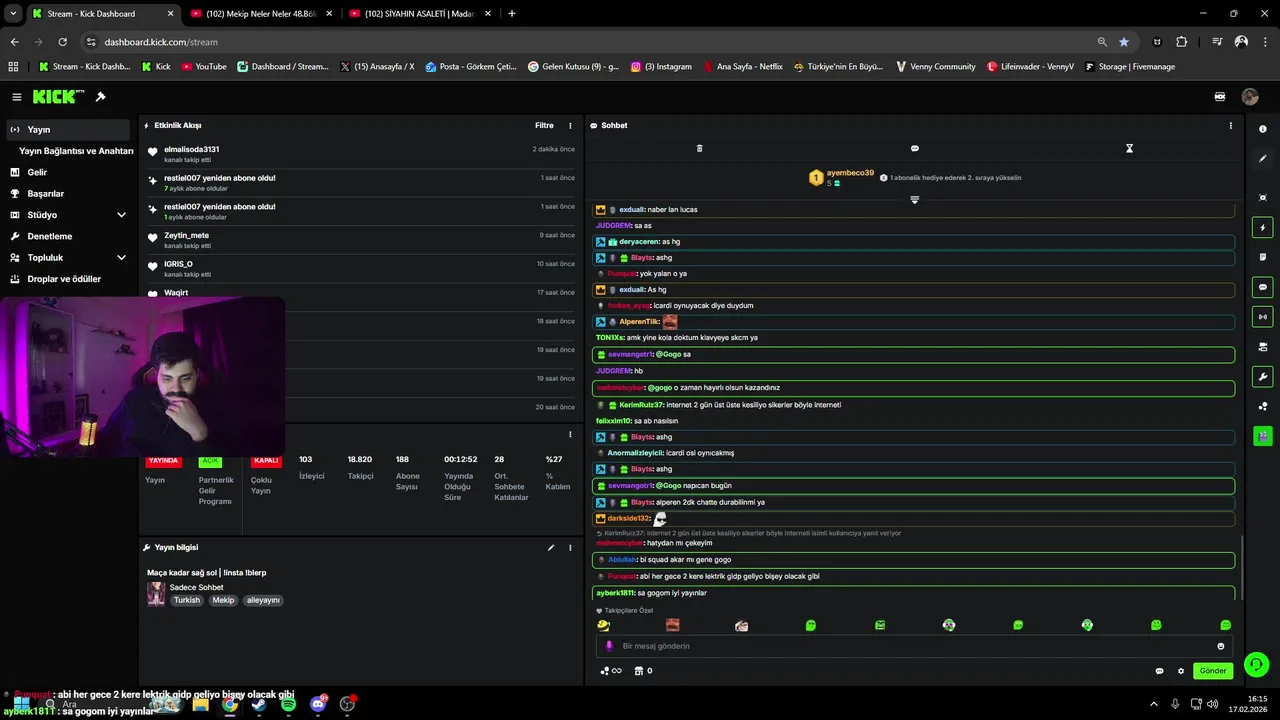Open Etkinlik Akışı three-dot menu

tap(570, 125)
